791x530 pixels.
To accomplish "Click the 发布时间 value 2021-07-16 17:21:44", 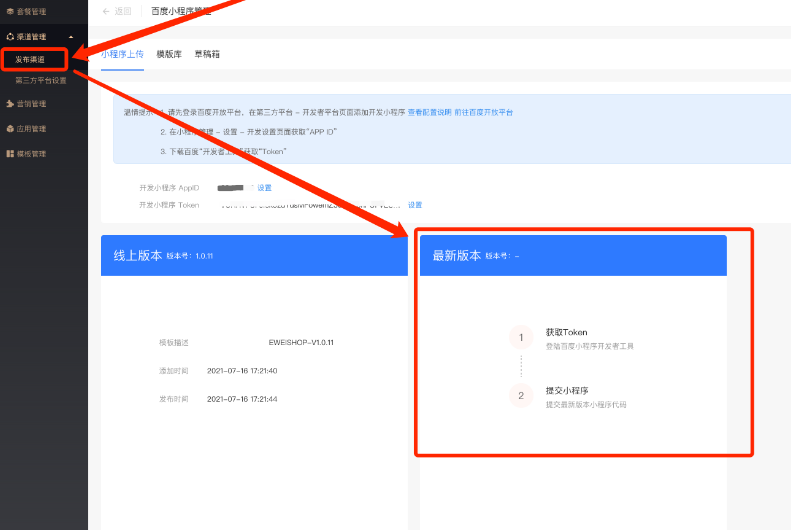I will pyautogui.click(x=242, y=399).
